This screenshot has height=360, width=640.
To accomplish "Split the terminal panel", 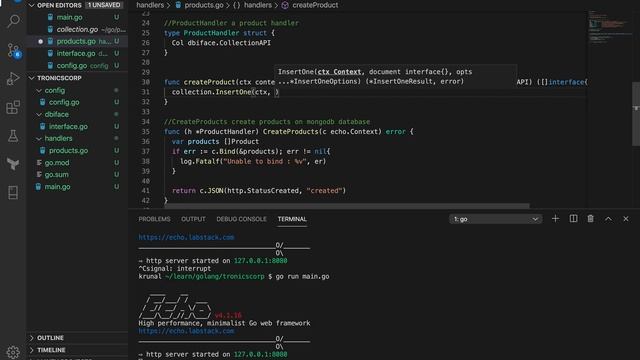I will [573, 219].
